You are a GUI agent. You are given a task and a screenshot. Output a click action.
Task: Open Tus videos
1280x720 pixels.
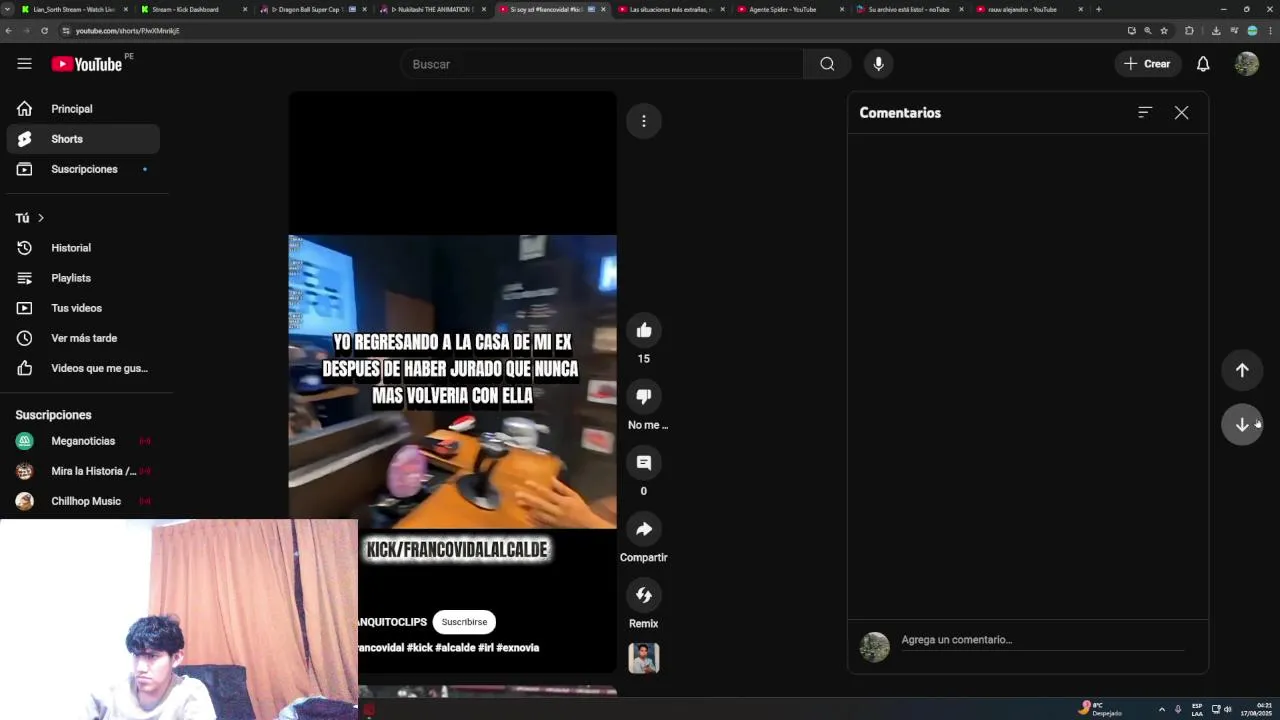83,308
